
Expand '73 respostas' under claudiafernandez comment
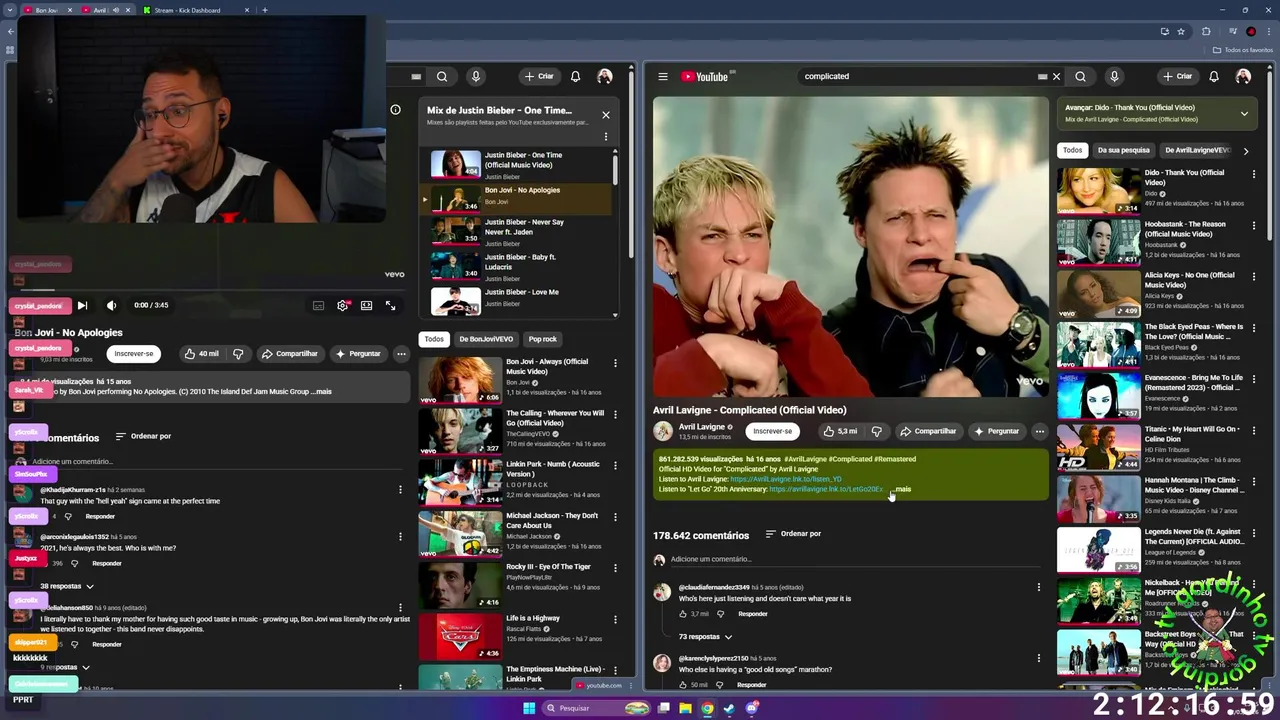click(x=705, y=636)
